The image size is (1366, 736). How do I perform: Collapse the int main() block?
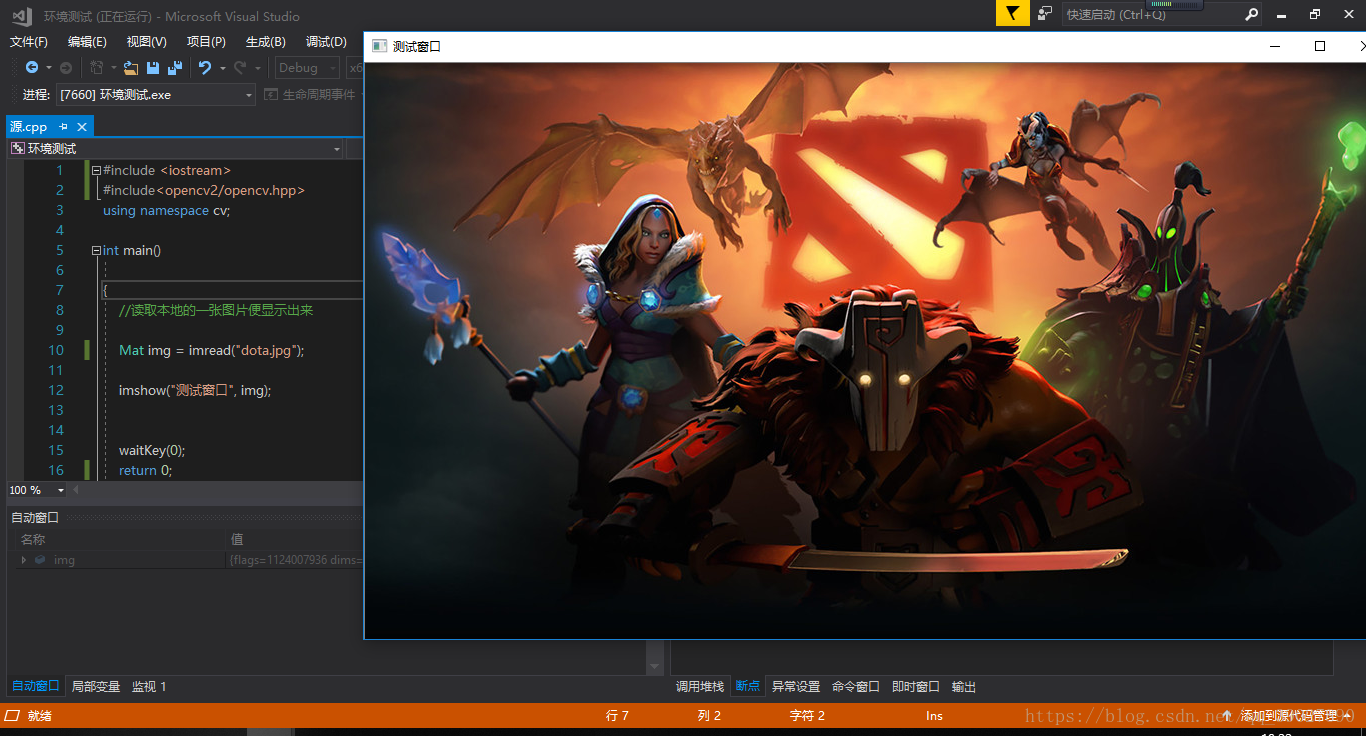click(x=96, y=250)
